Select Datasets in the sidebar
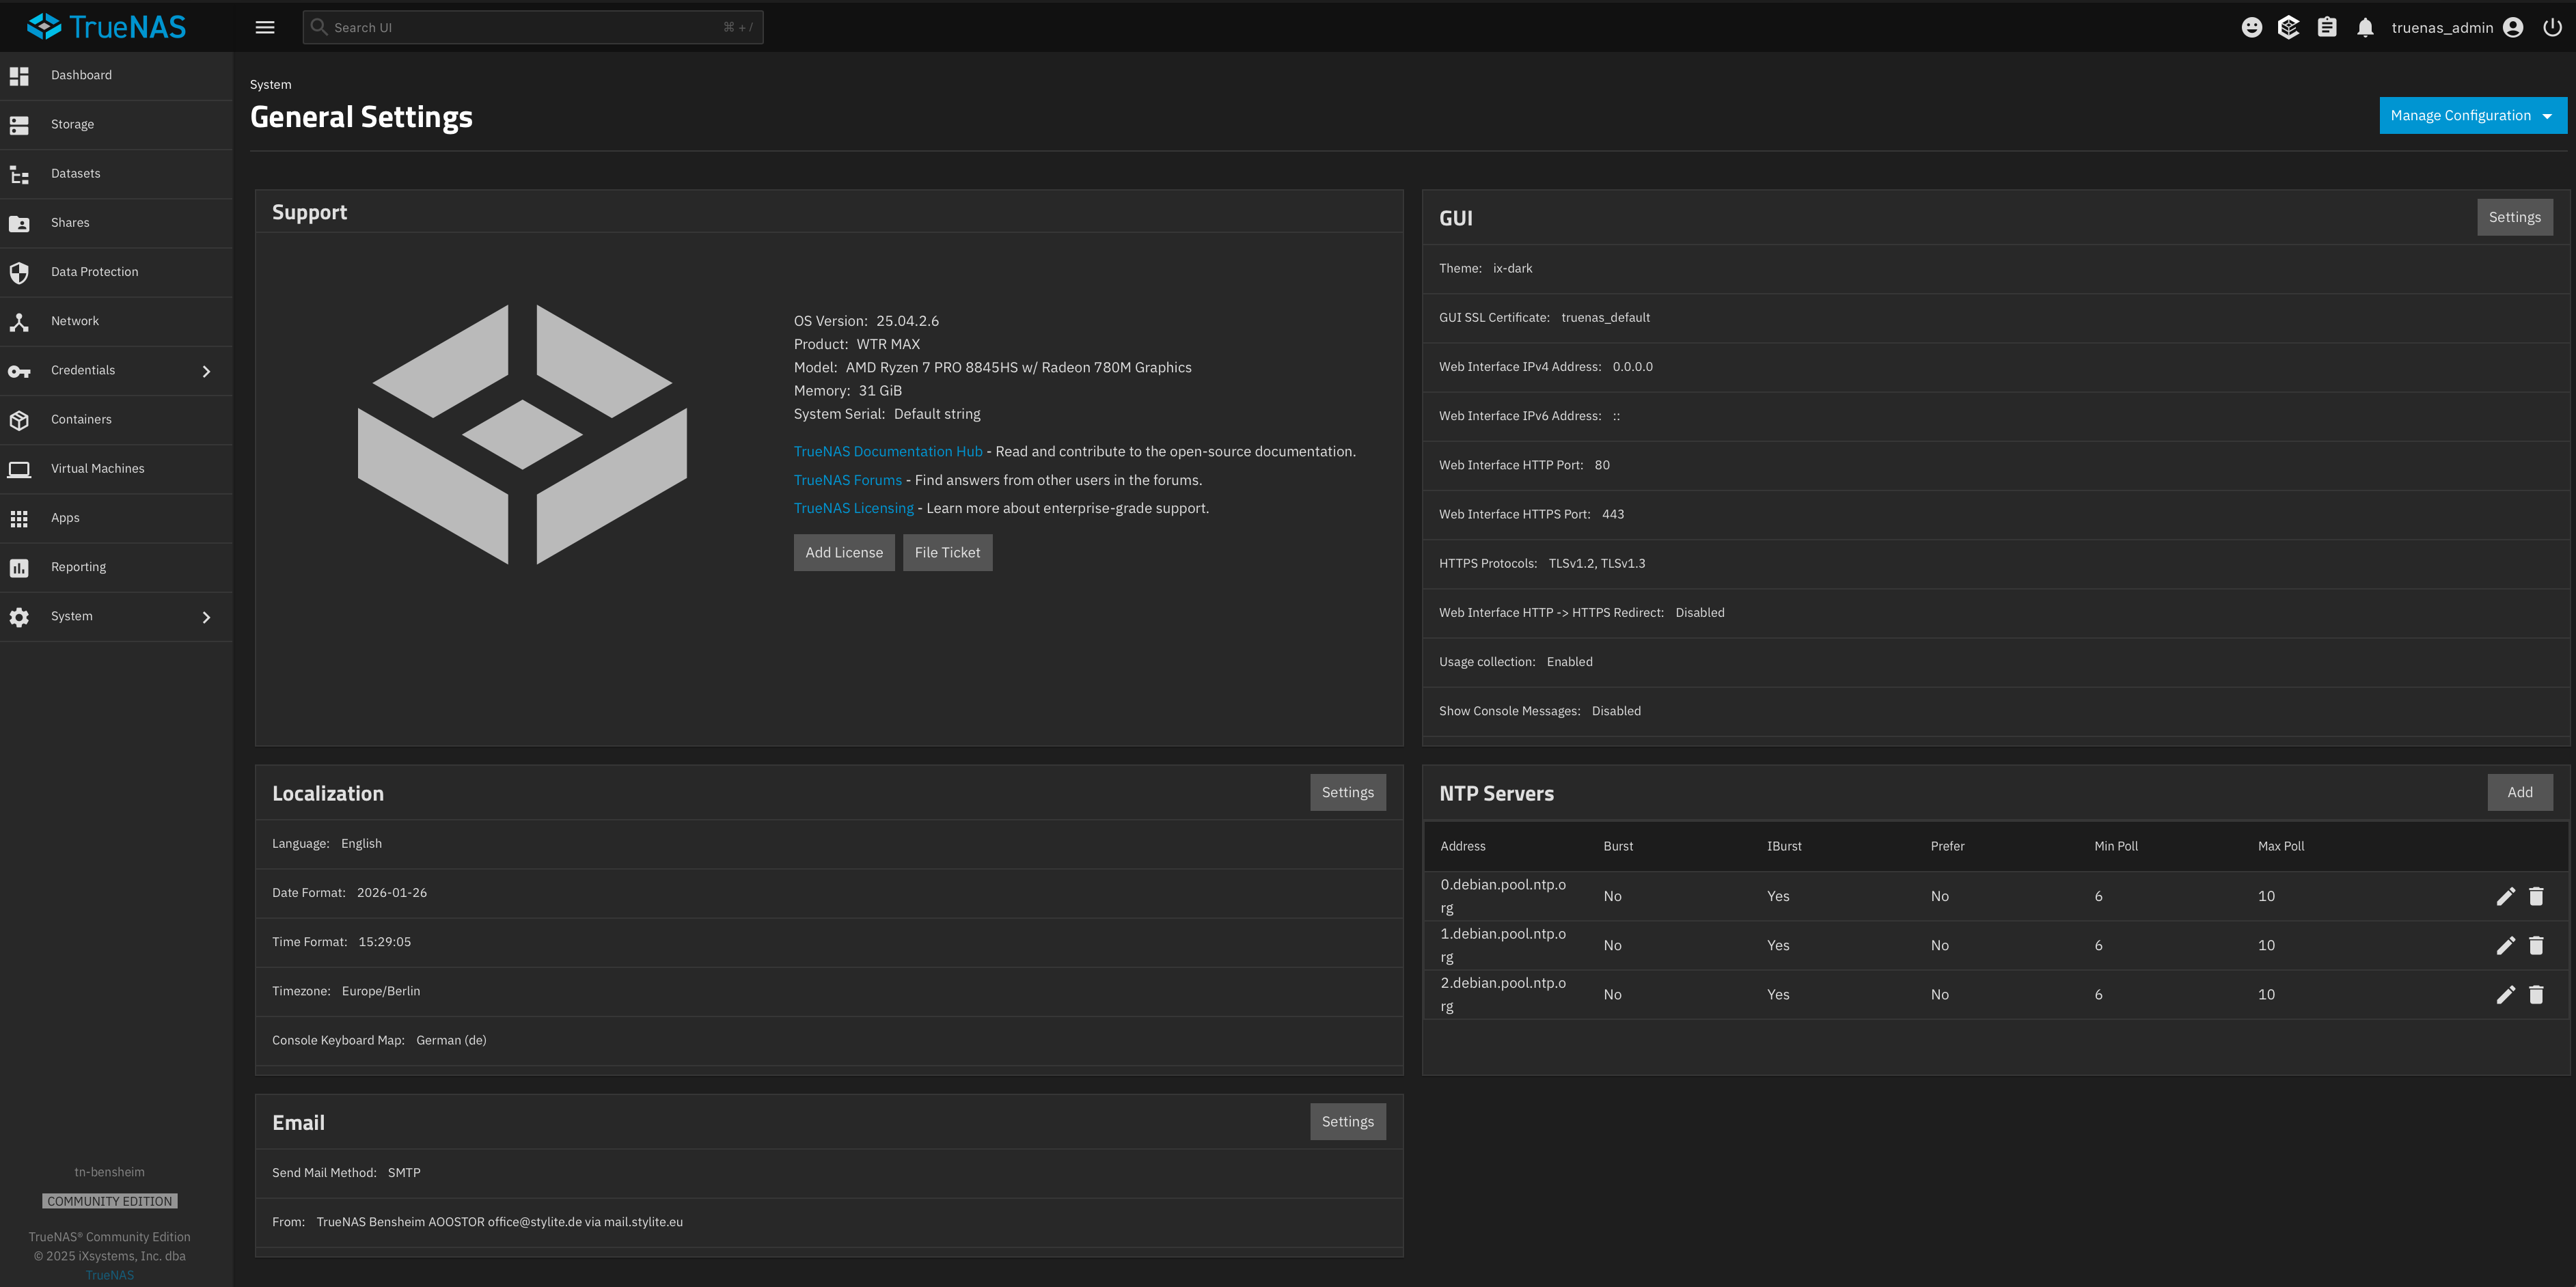Screen dimensions: 2576x1287 (75, 173)
